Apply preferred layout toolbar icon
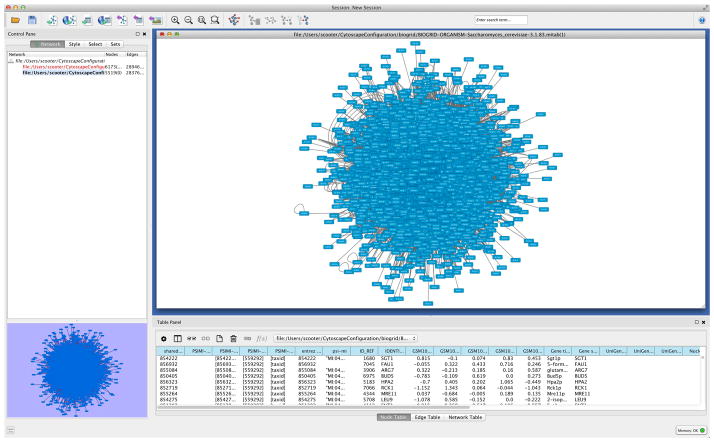Viewport: 714px width, 442px height. point(234,20)
